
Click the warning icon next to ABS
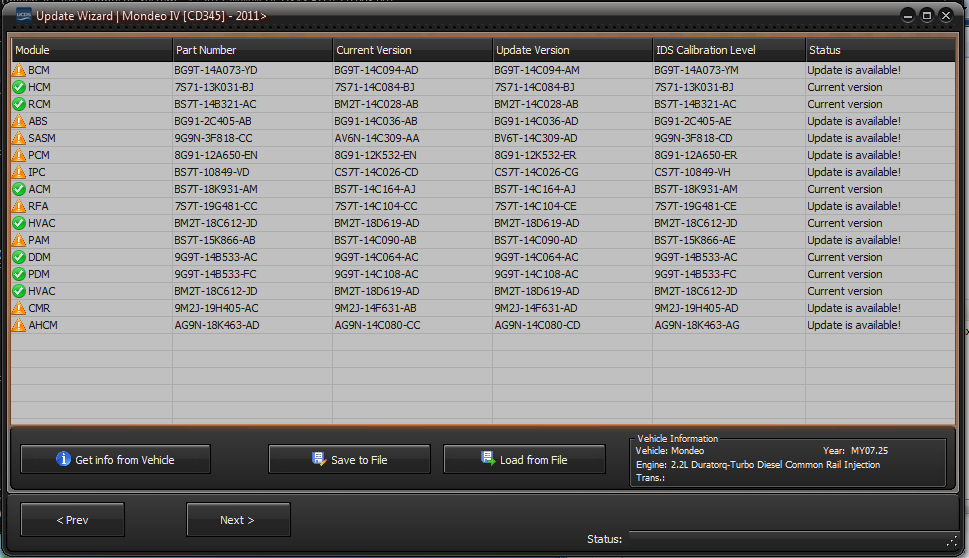19,122
